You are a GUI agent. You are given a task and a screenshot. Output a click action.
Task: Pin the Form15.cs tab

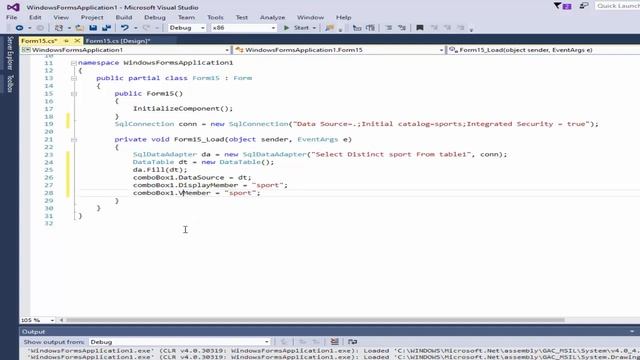[x=66, y=41]
